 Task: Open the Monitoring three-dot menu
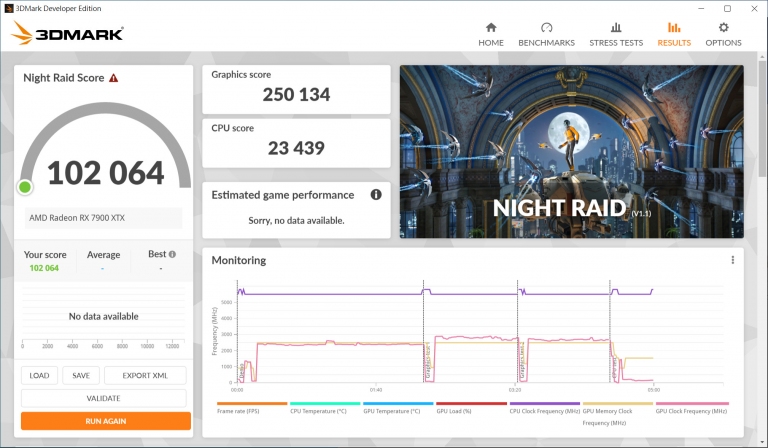(x=732, y=260)
